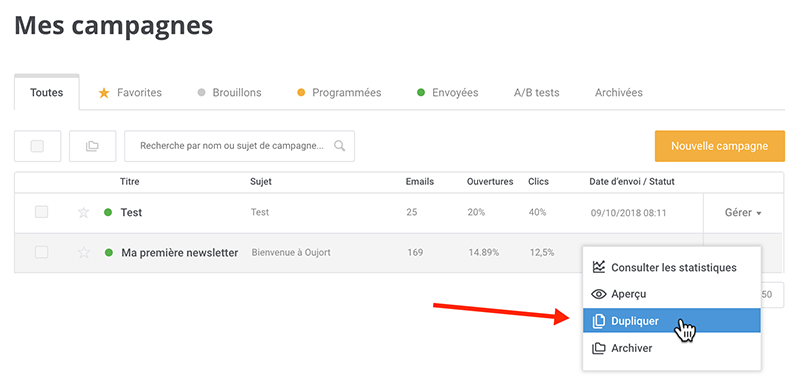
Task: Star the Test campaign as favorite
Action: [83, 213]
